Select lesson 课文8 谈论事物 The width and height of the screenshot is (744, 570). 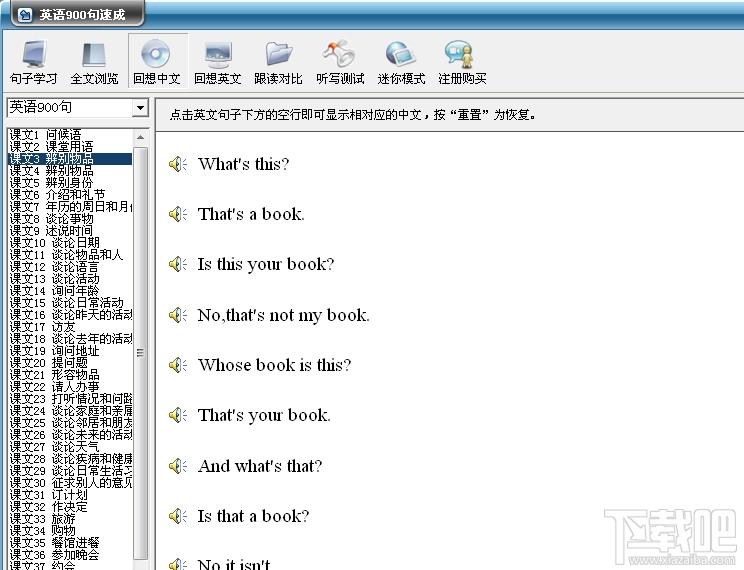(x=70, y=219)
